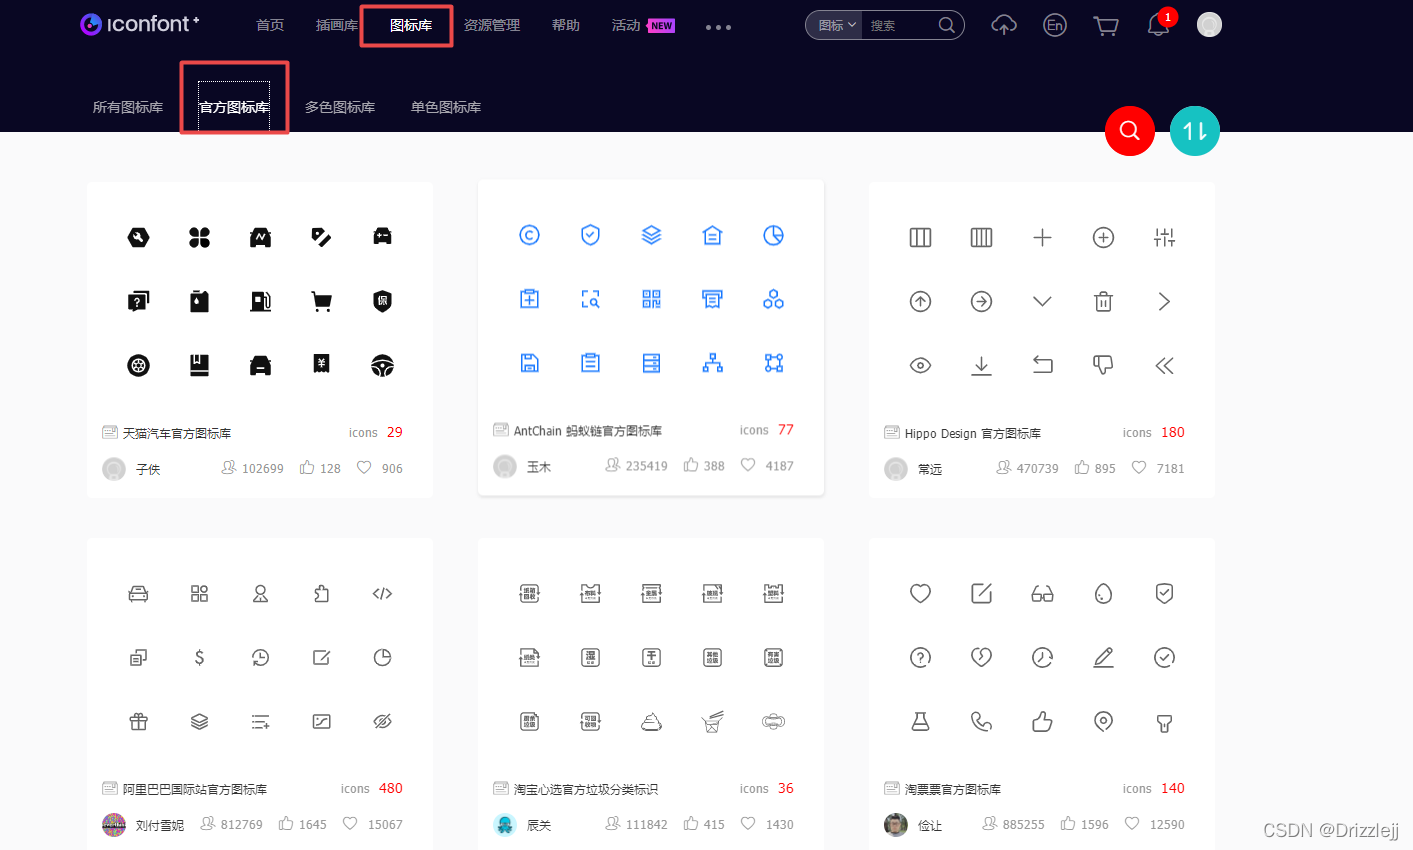Click the phone handset icon in 淘票票 library
The height and width of the screenshot is (850, 1413).
981,721
